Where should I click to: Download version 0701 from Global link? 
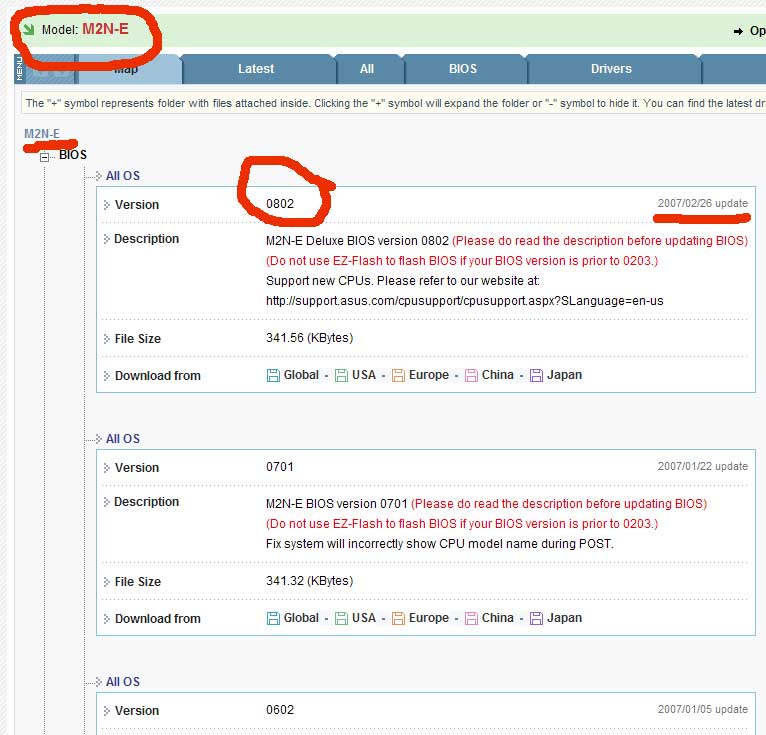coord(301,618)
